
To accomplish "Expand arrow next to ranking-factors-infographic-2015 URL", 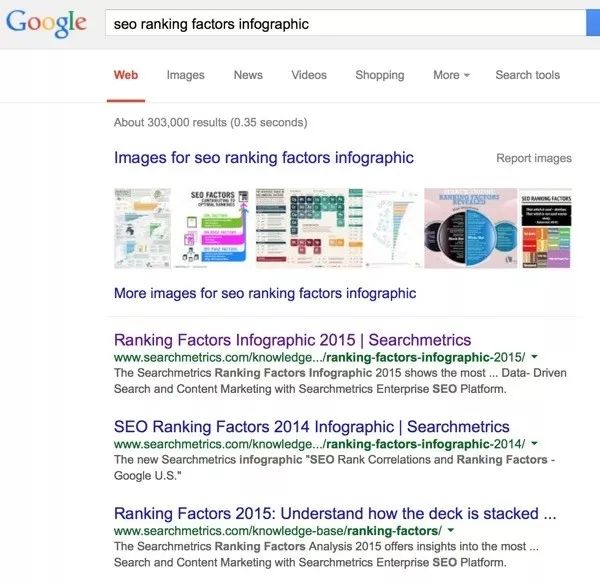I will pos(535,357).
